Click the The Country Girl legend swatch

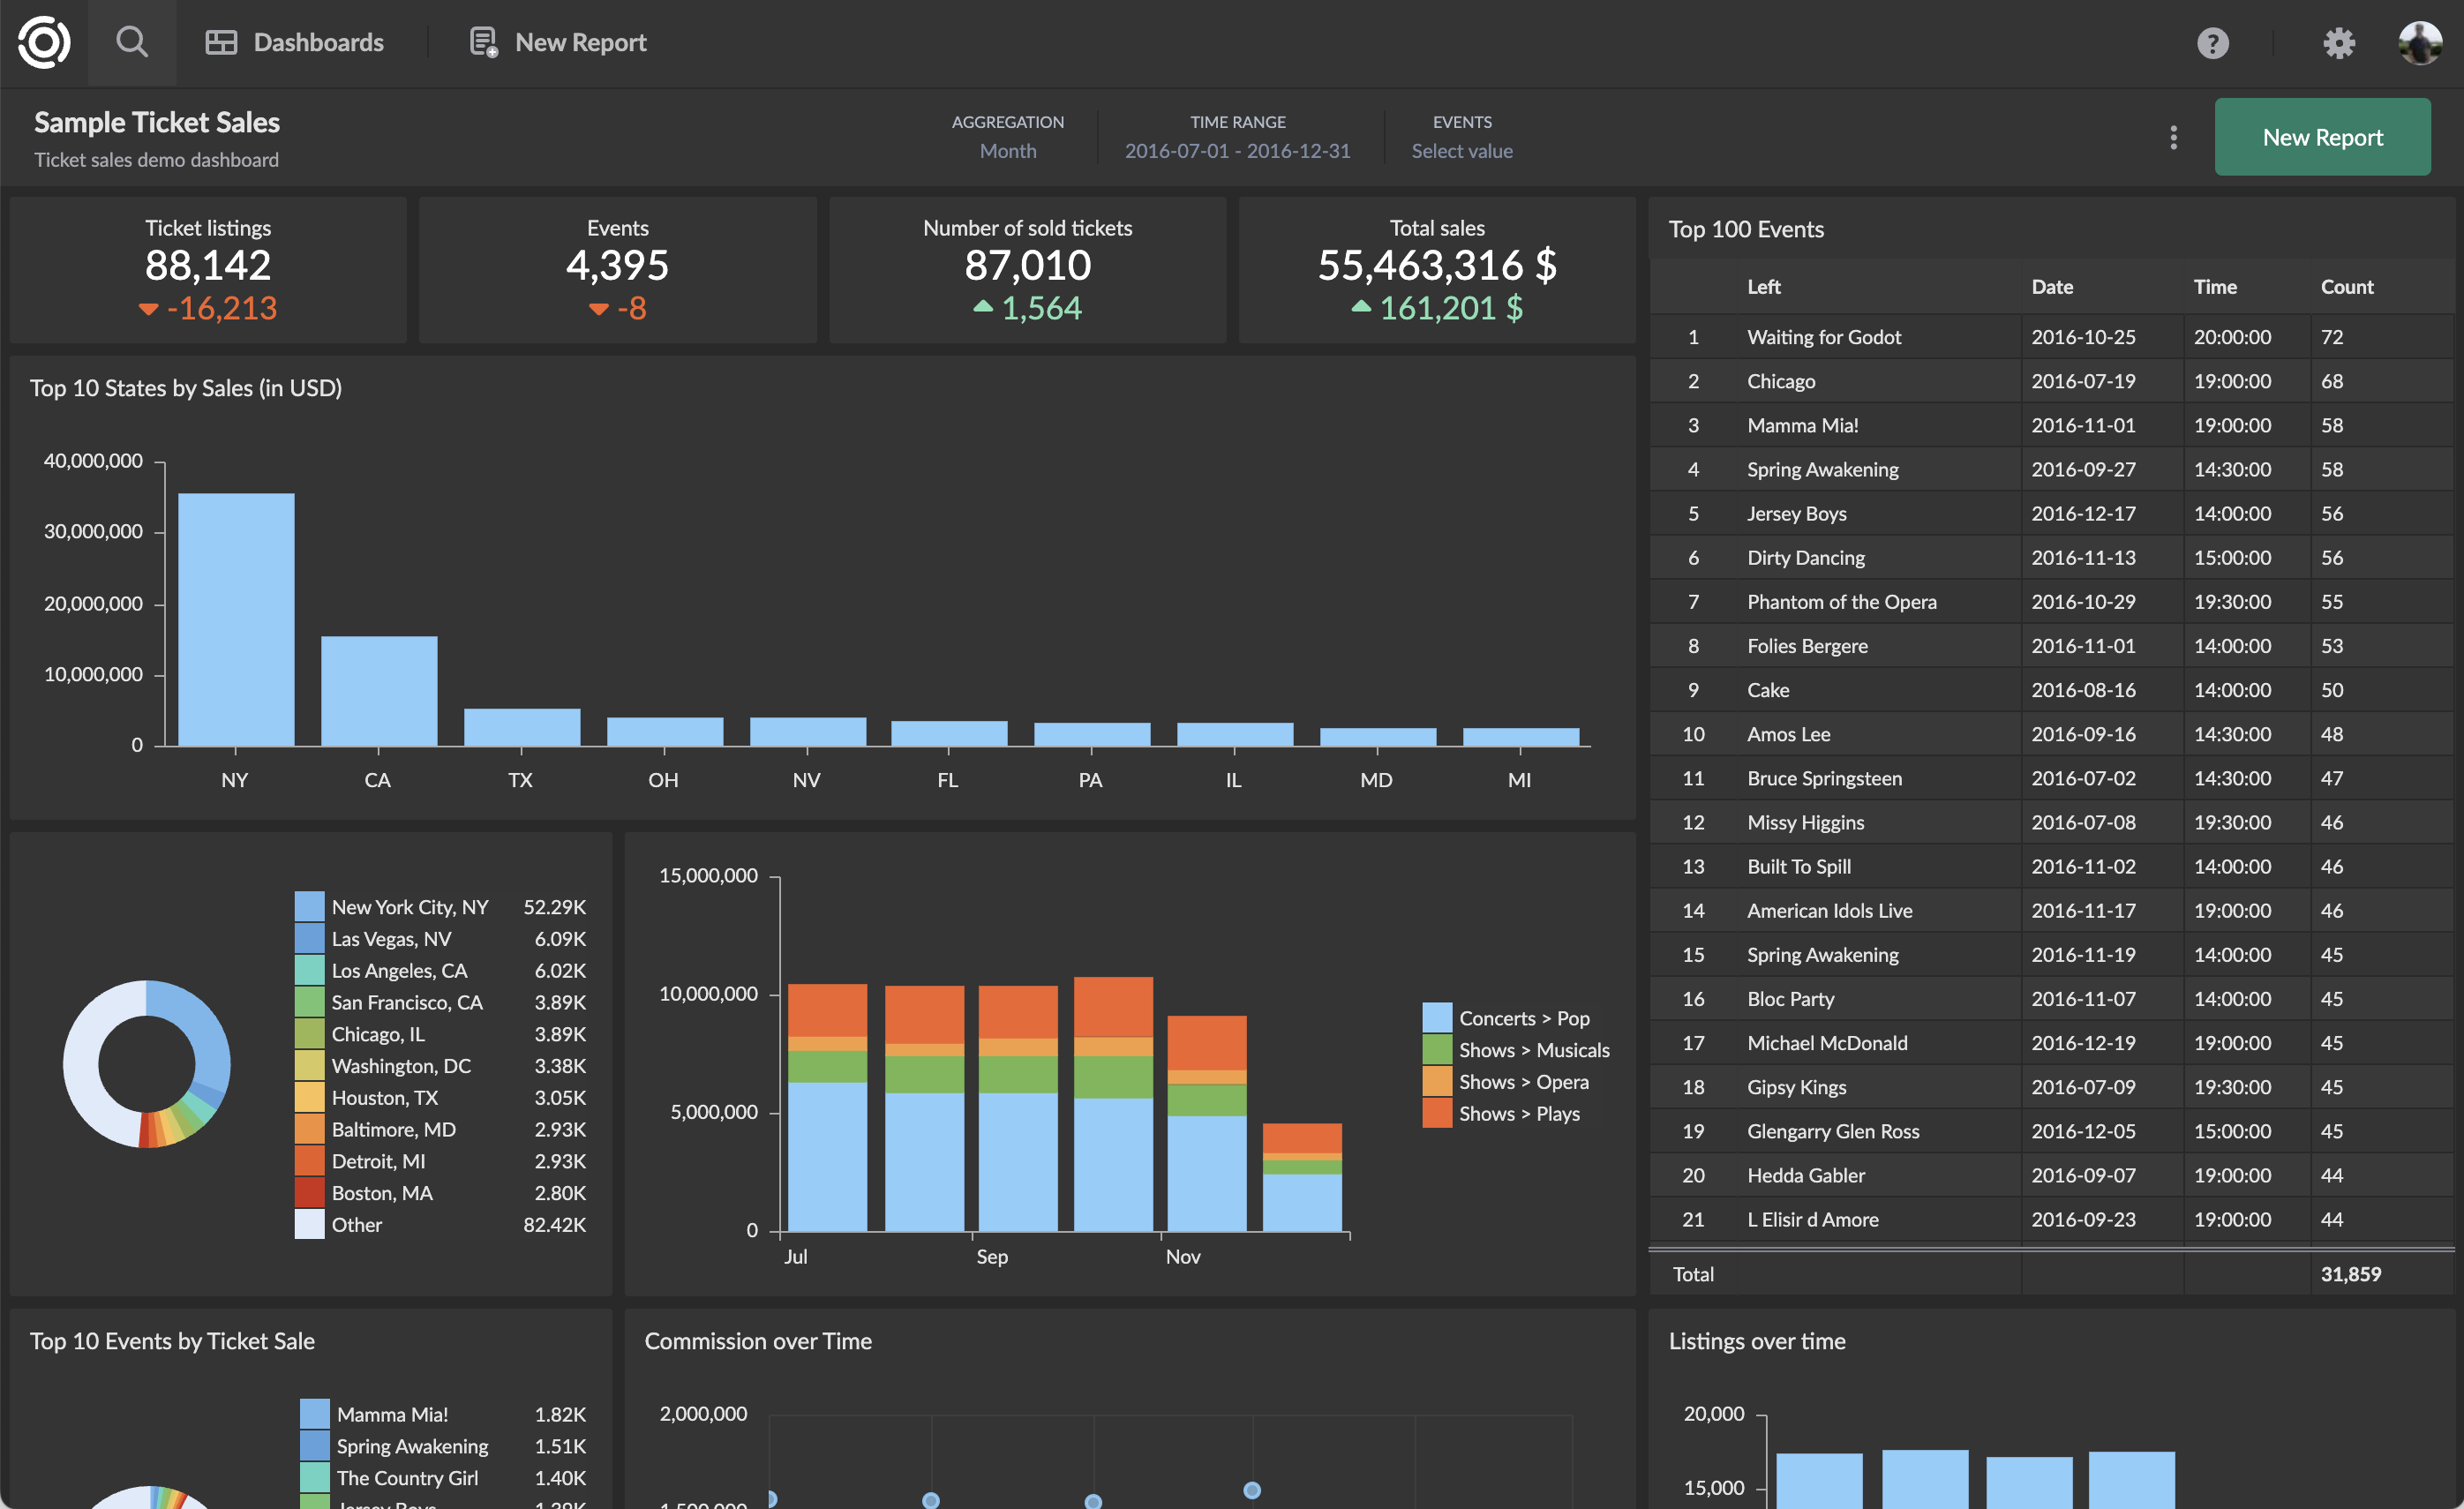(x=315, y=1478)
